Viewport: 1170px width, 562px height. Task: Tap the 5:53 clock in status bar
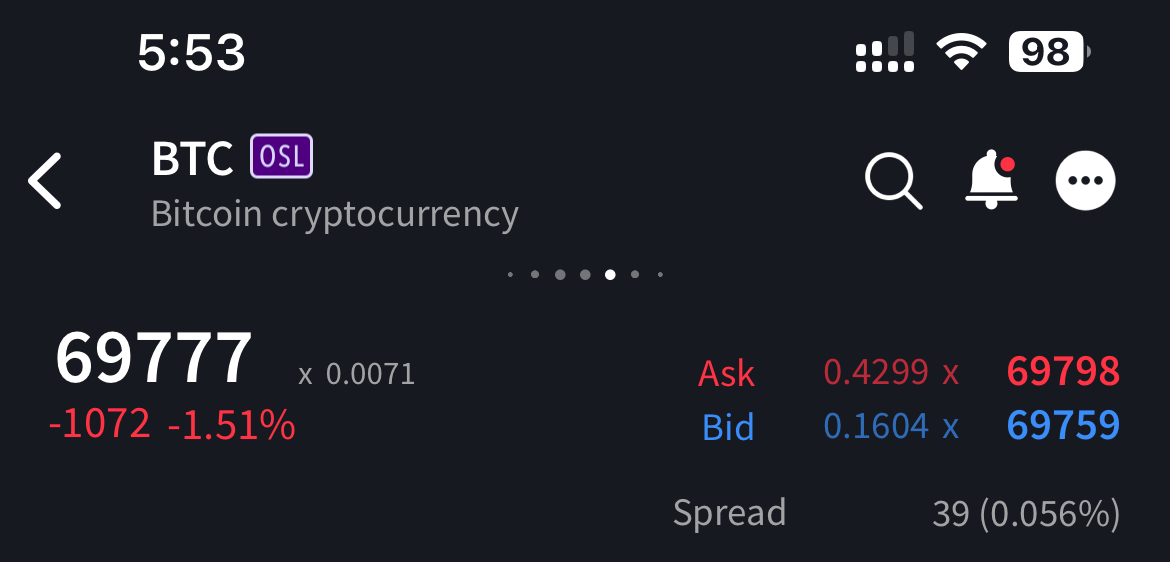click(x=192, y=53)
